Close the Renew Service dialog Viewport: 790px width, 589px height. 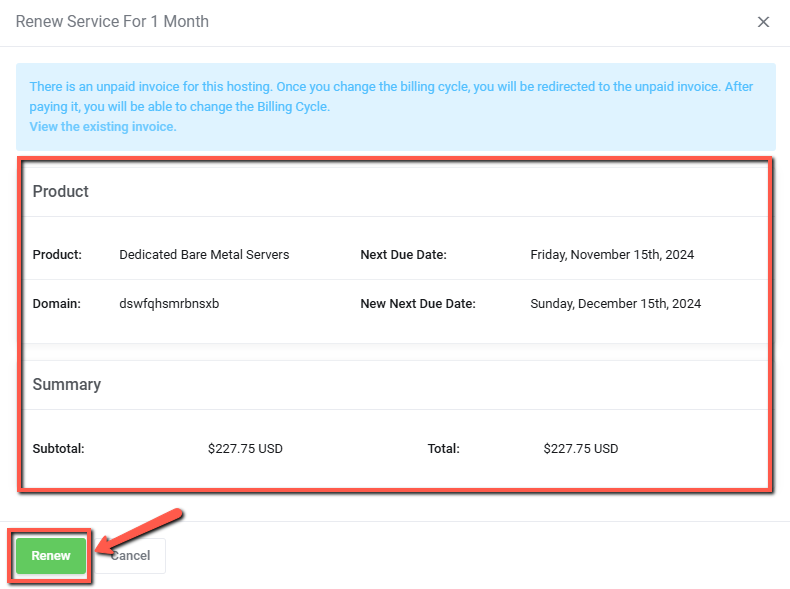(763, 22)
